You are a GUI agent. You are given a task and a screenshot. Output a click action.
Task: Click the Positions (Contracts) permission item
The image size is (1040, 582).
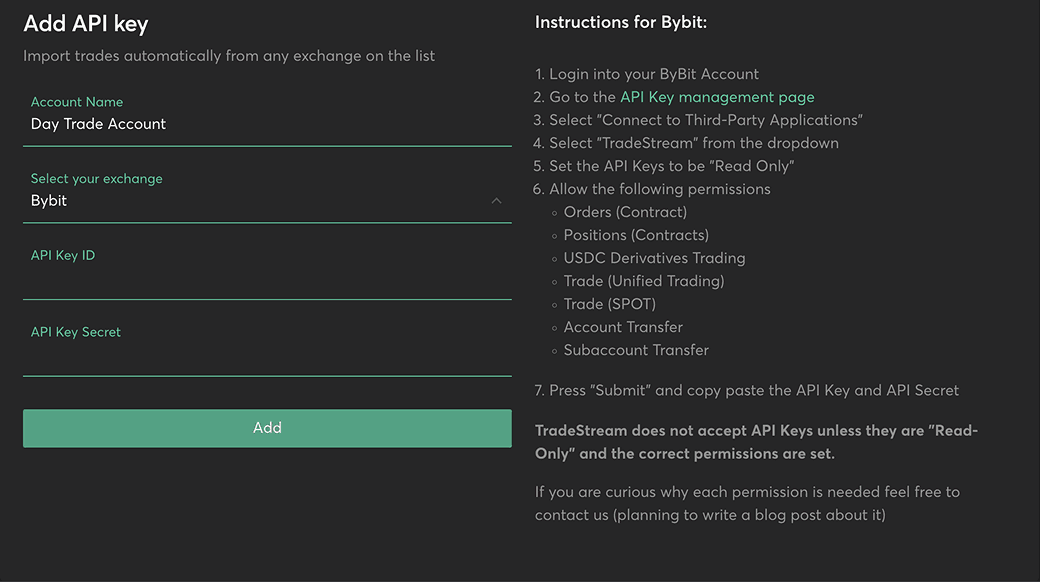(636, 235)
